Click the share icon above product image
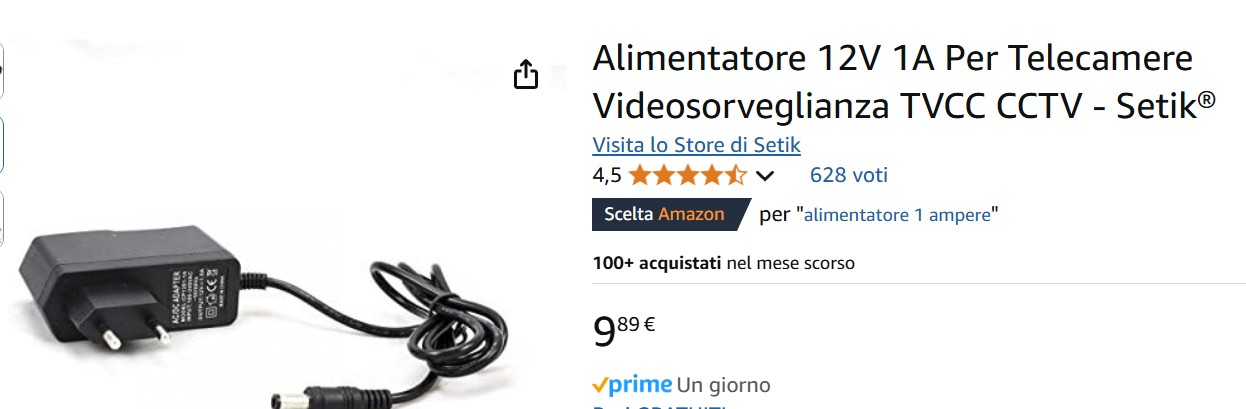1246x409 pixels. [526, 74]
